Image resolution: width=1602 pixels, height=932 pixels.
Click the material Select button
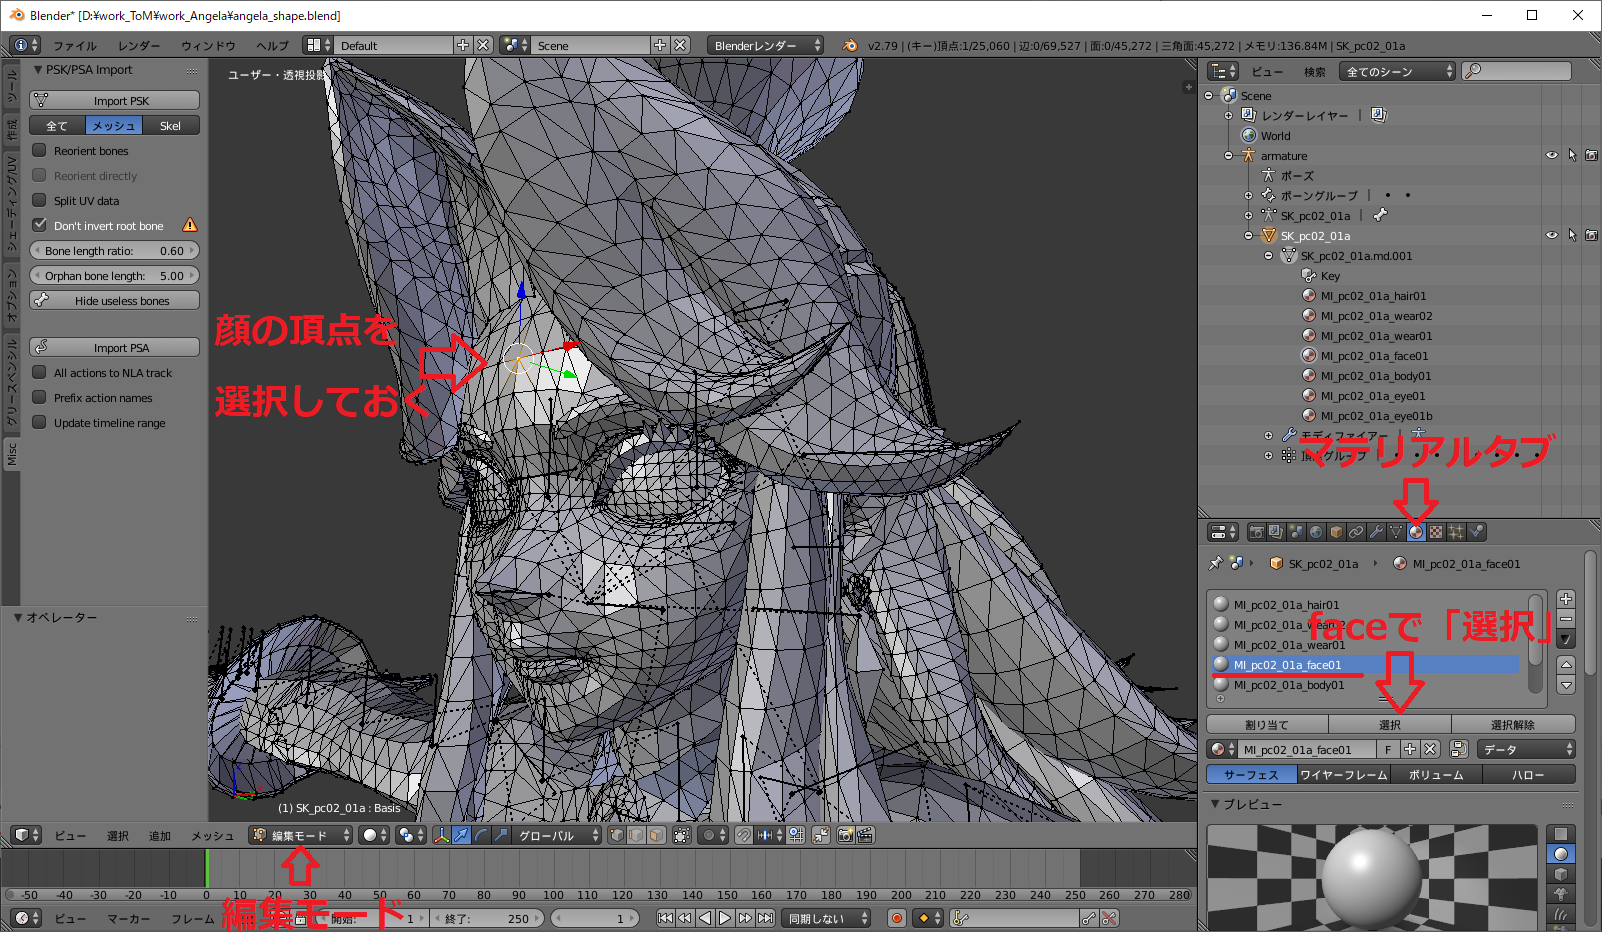1390,724
